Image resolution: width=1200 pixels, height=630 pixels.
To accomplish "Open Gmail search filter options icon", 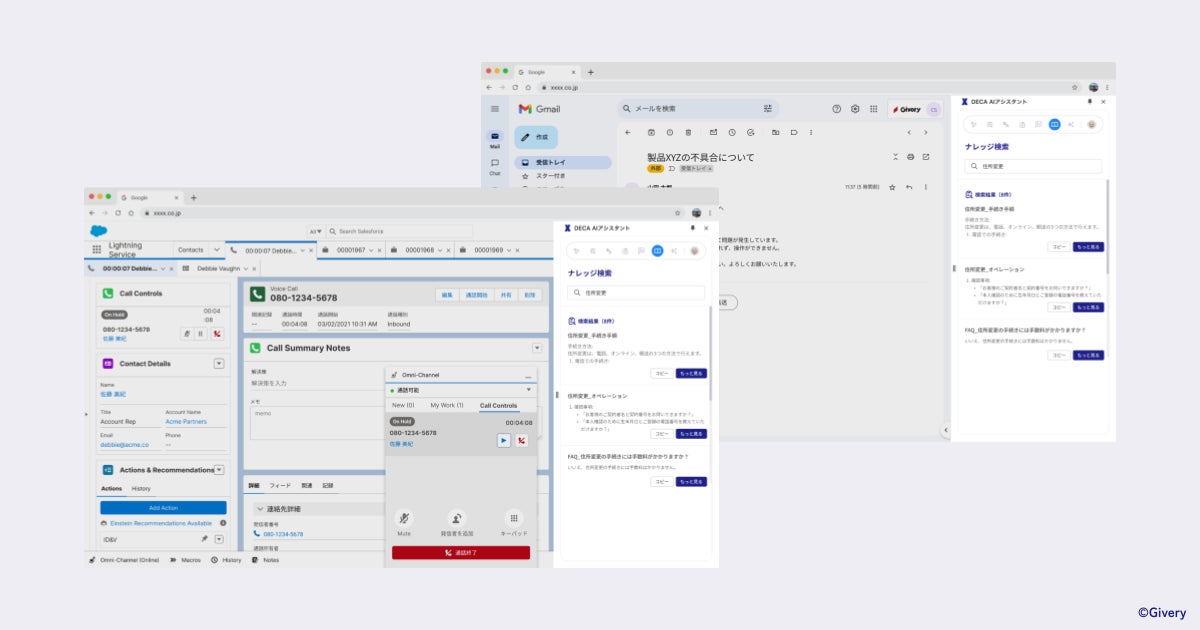I will click(x=768, y=109).
